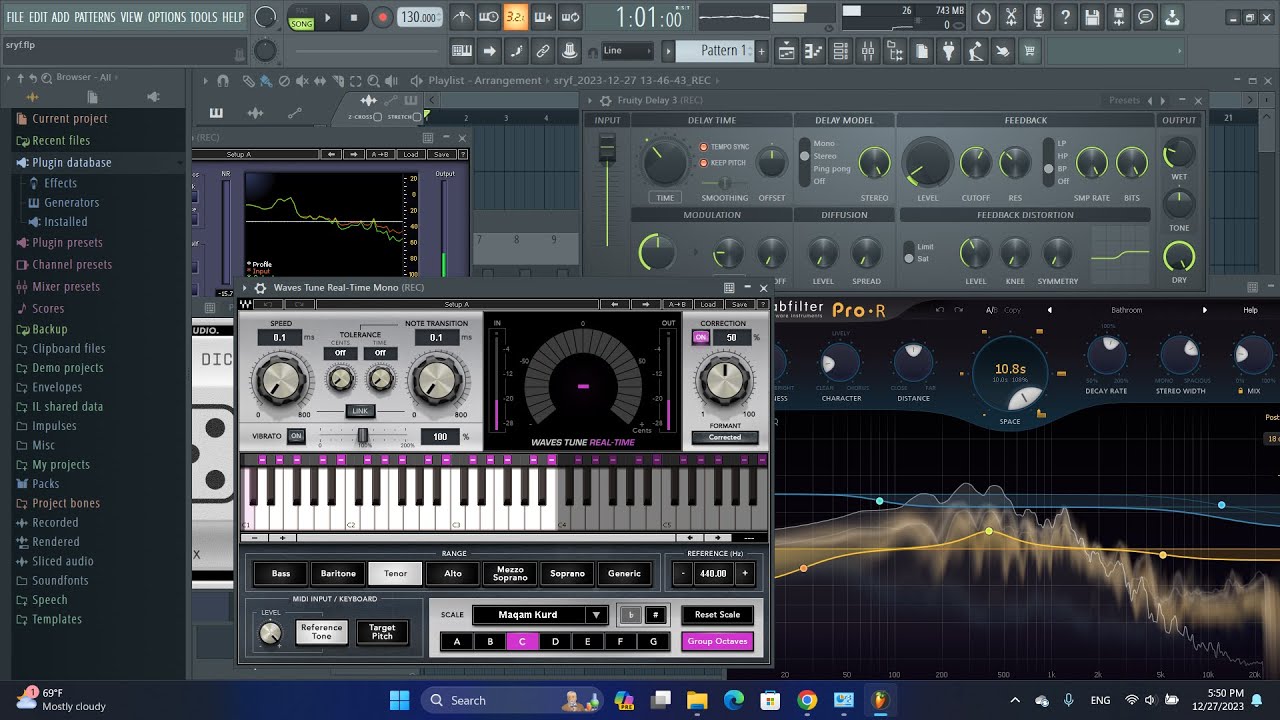Select the Playlist mute tool icon

tap(303, 81)
